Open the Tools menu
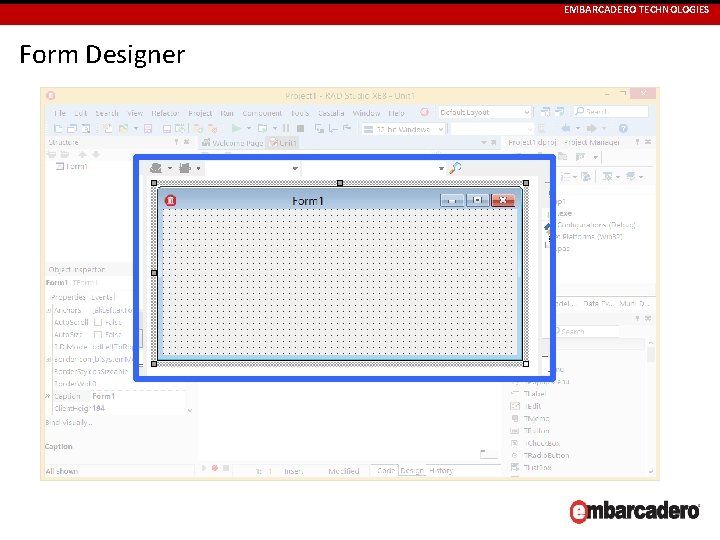Image resolution: width=720 pixels, height=540 pixels. click(x=299, y=113)
